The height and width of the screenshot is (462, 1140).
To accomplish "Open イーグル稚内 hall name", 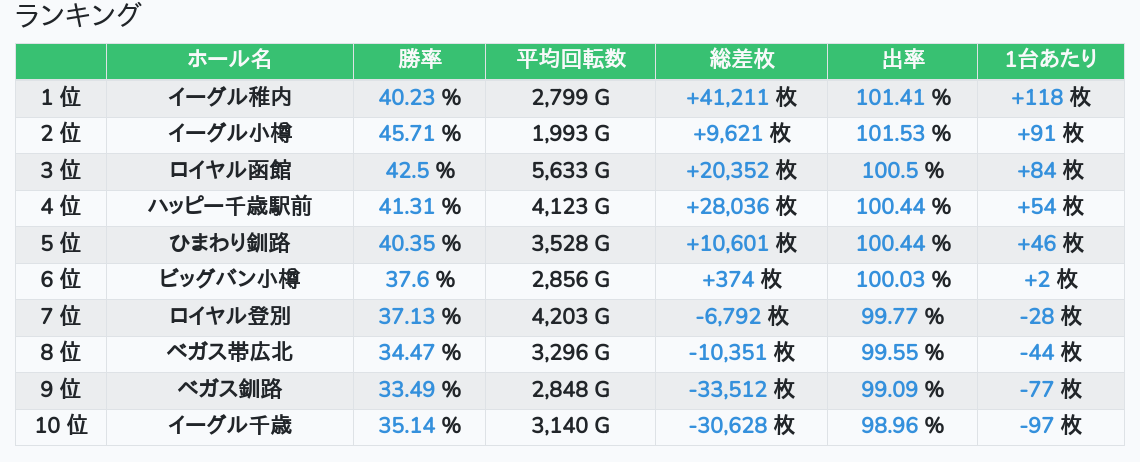I will tap(229, 97).
